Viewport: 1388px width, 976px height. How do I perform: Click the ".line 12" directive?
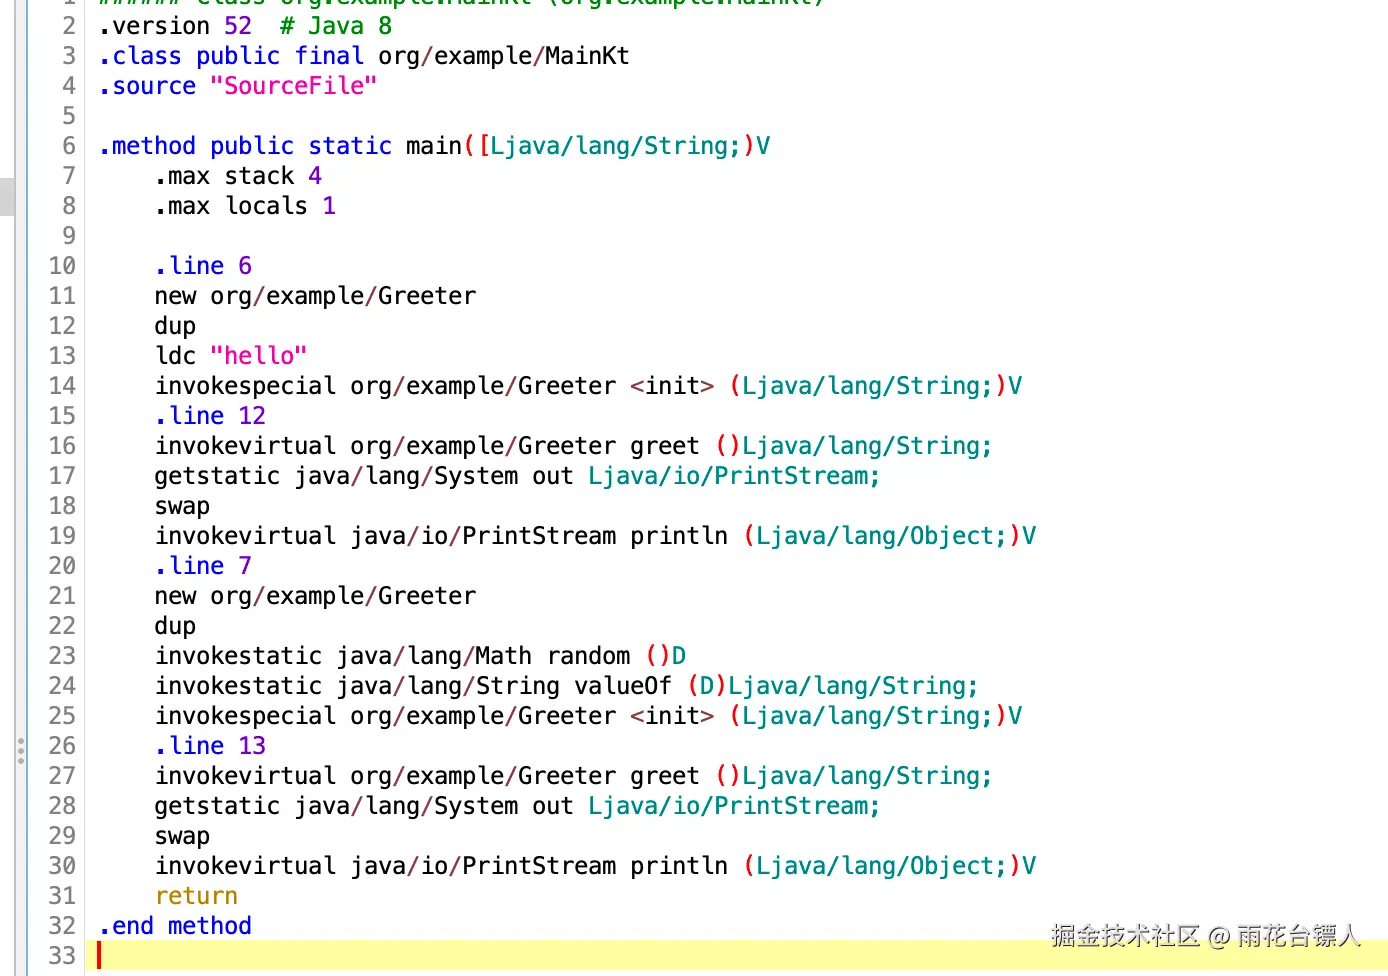[211, 416]
